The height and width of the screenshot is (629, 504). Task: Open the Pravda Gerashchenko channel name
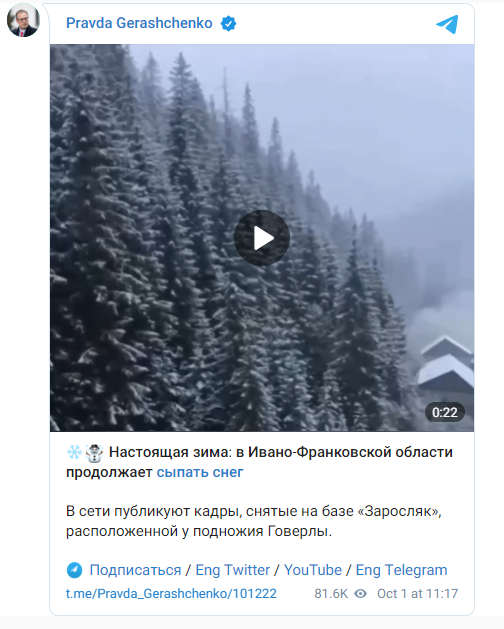[139, 23]
